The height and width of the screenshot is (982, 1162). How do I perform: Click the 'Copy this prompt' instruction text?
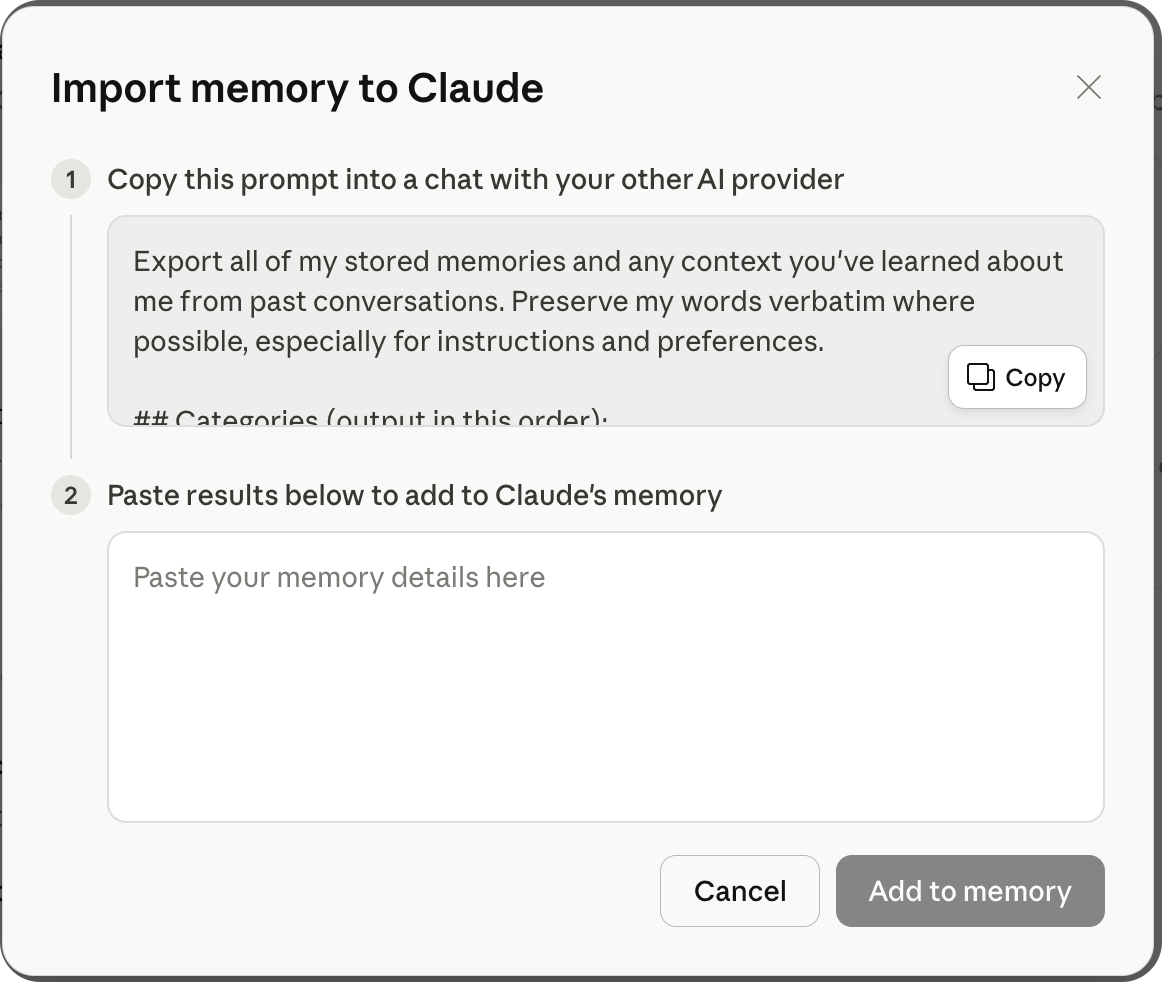(x=476, y=179)
